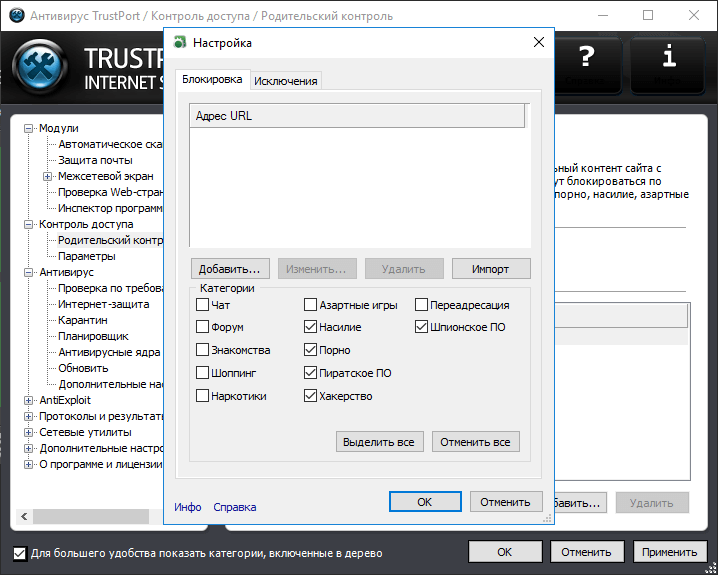Open the Инфо link
This screenshot has width=718, height=575.
tap(188, 507)
